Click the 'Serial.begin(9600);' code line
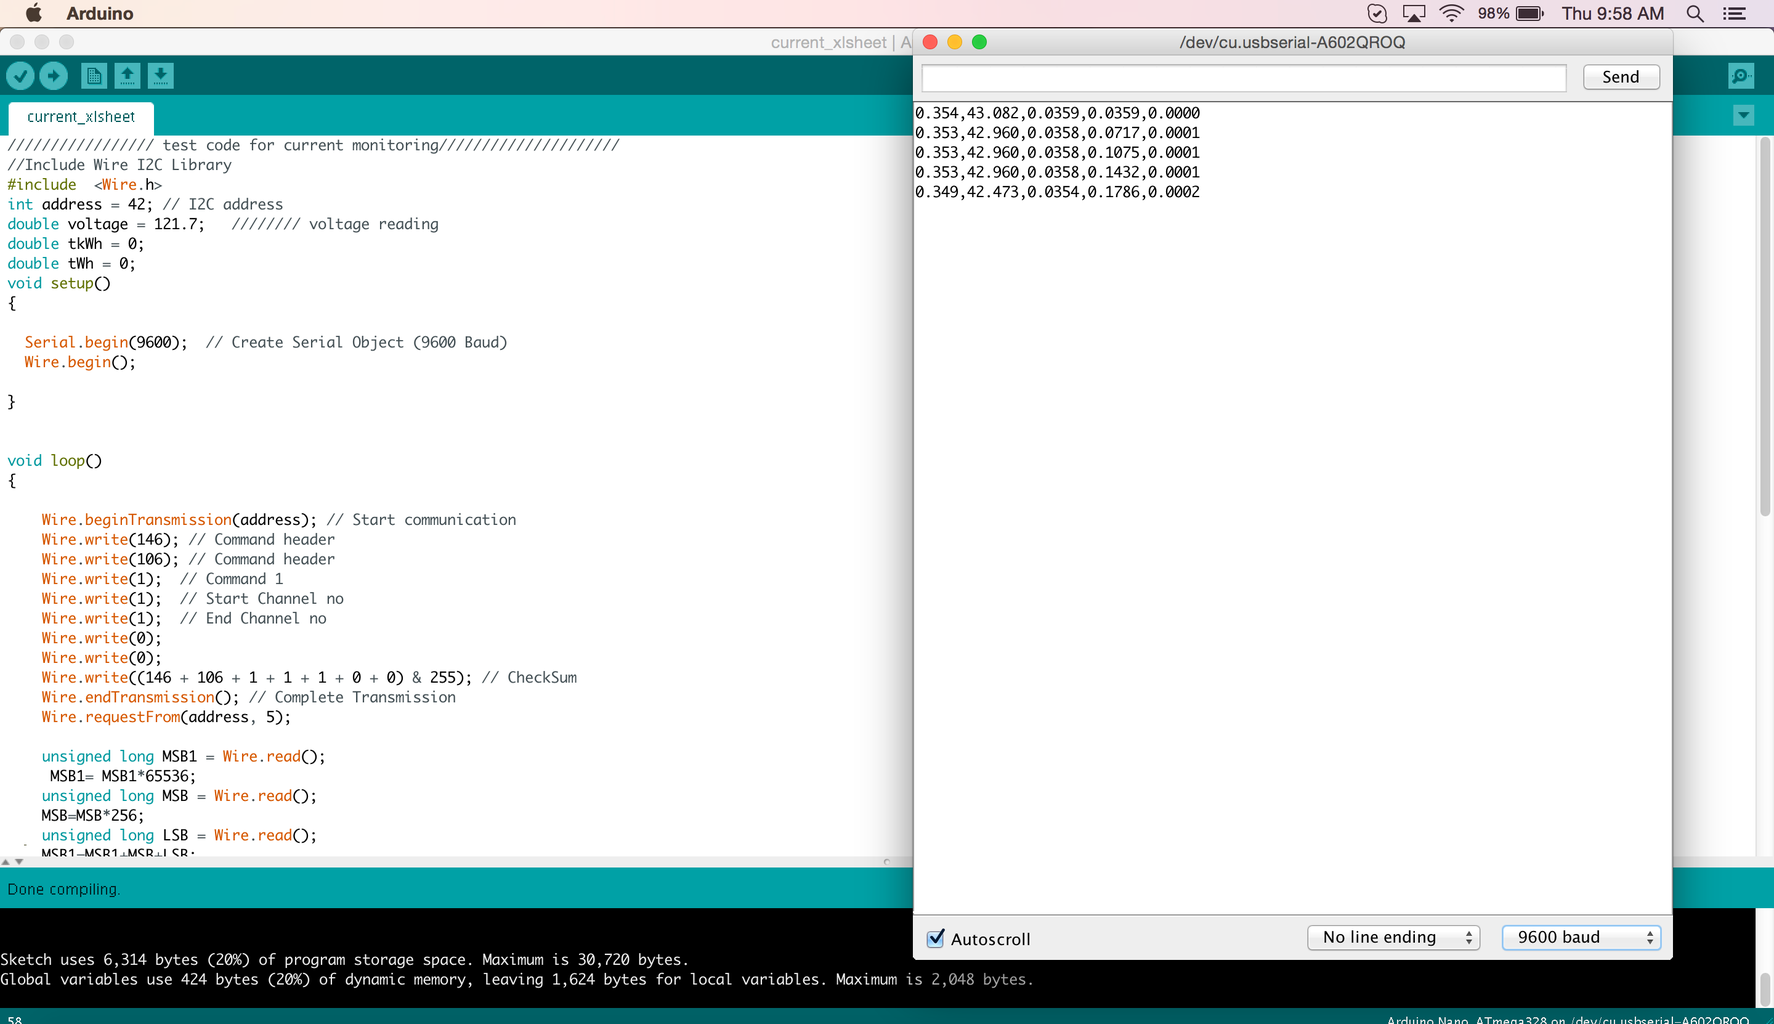1774x1024 pixels. pyautogui.click(x=106, y=342)
